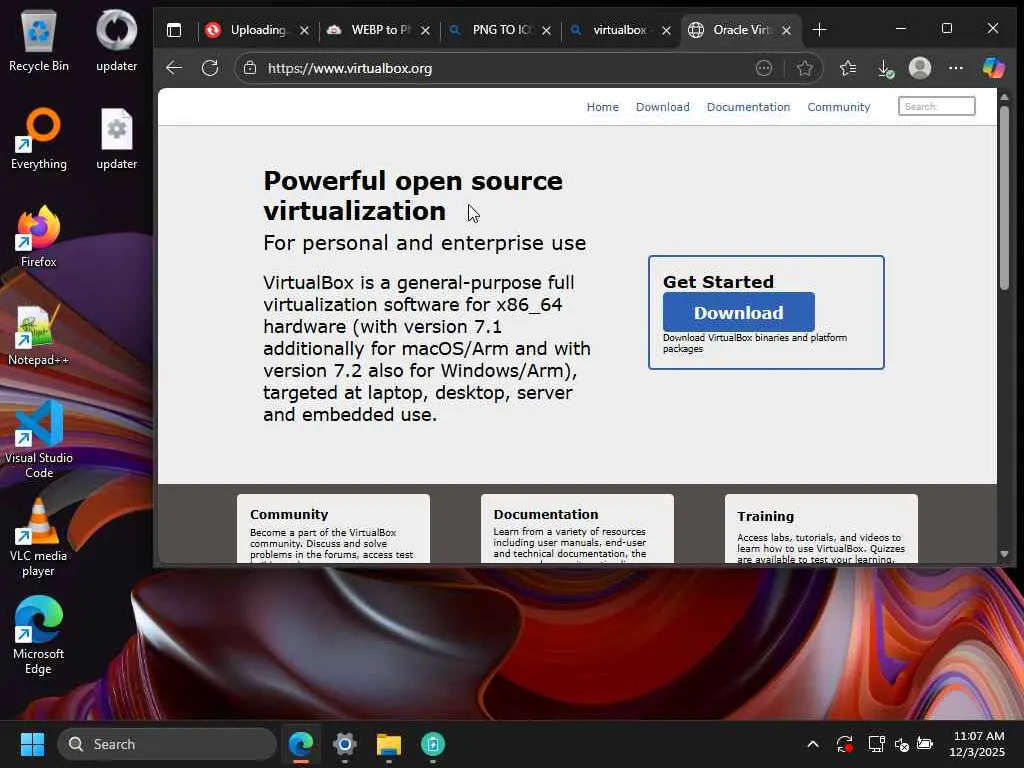View site information lock icon
The width and height of the screenshot is (1024, 768).
[249, 68]
